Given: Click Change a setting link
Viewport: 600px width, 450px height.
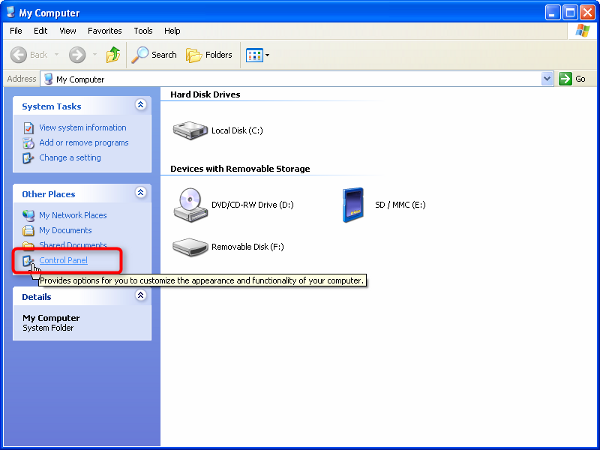Looking at the screenshot, I should (x=70, y=158).
